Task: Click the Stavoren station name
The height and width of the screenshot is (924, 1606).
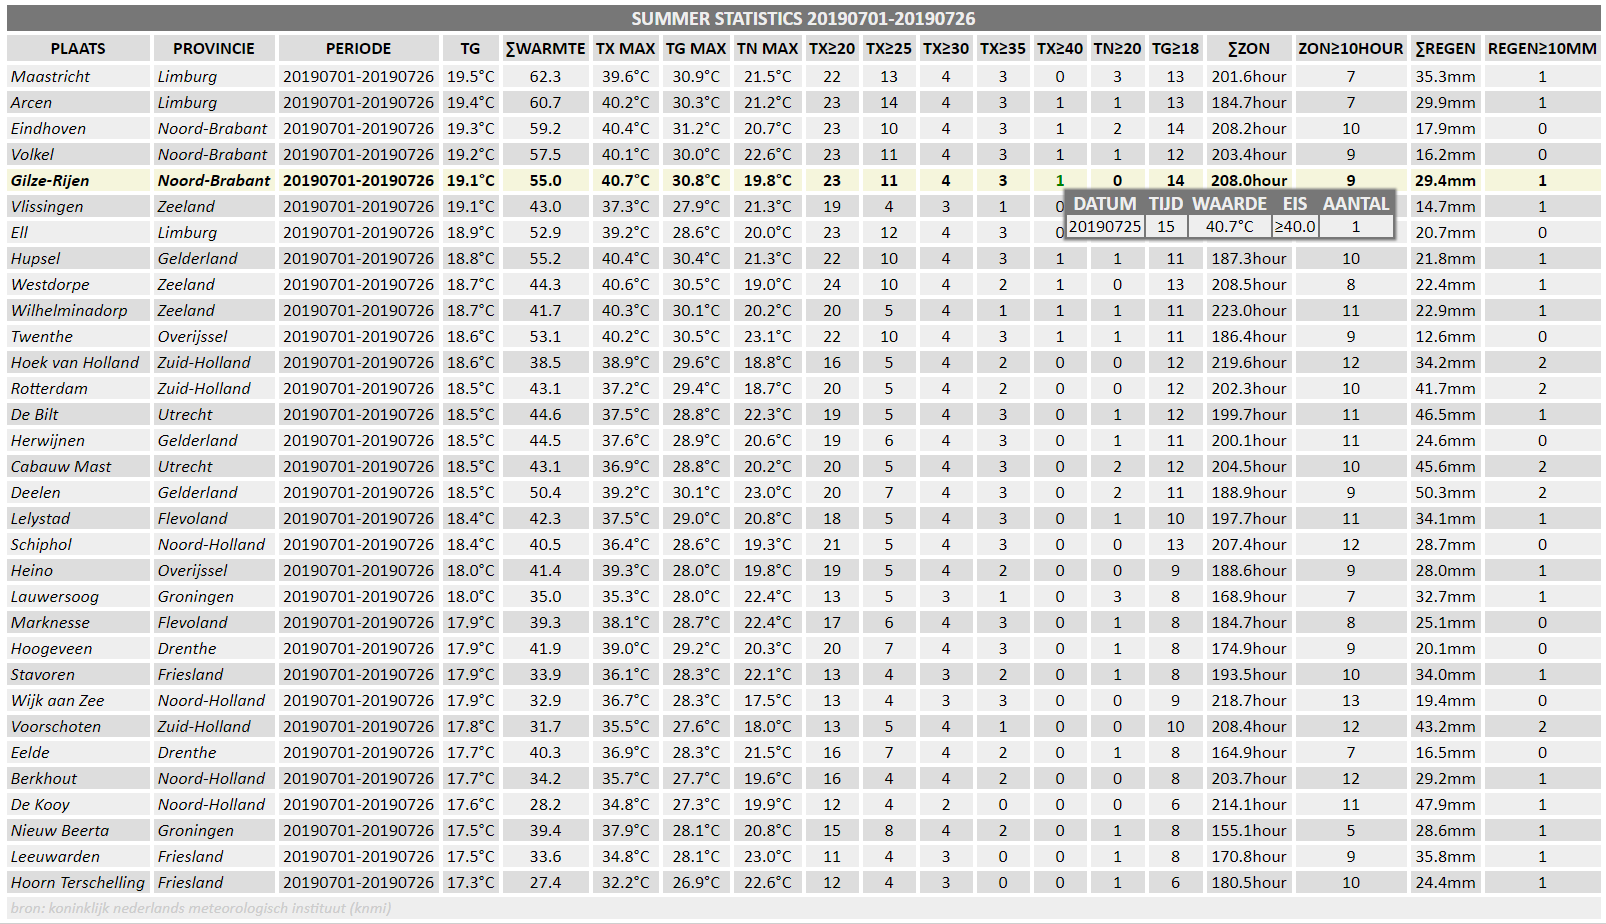Action: [x=42, y=674]
